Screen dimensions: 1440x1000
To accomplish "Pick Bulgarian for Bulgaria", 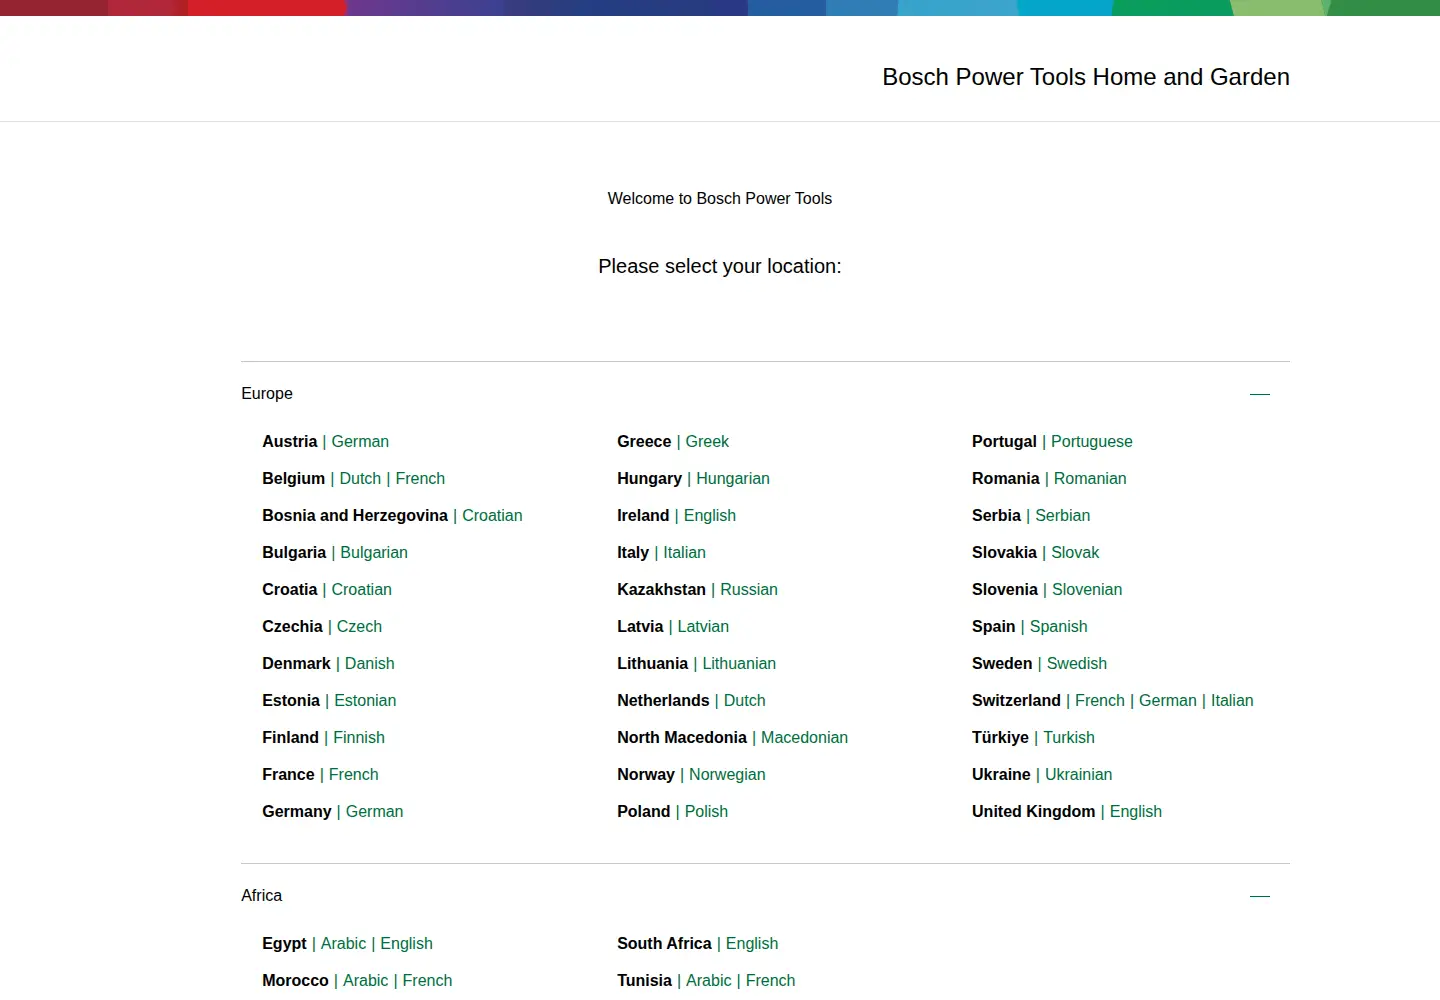I will pyautogui.click(x=374, y=553).
